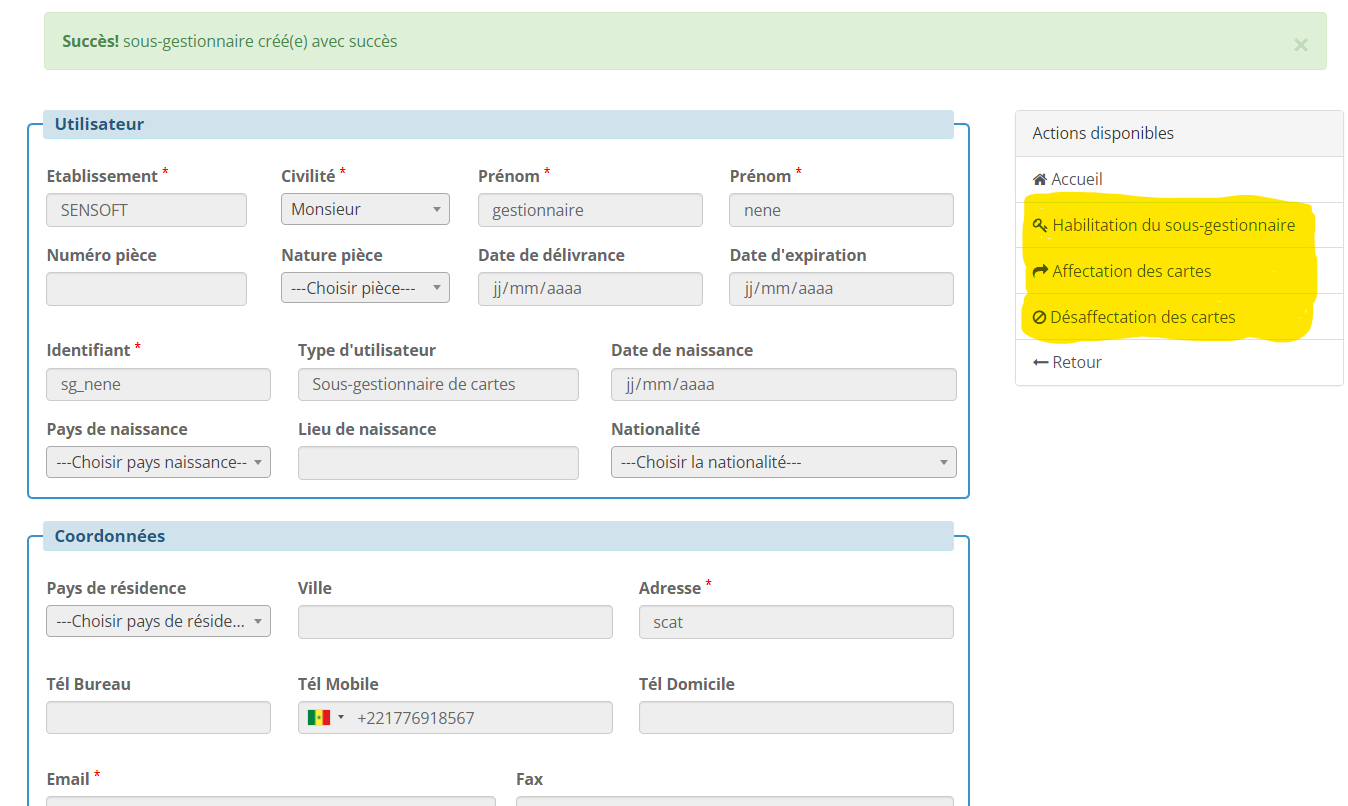Click the ban icon for Désaffectation des cartes
Image resolution: width=1348 pixels, height=806 pixels.
[1039, 317]
